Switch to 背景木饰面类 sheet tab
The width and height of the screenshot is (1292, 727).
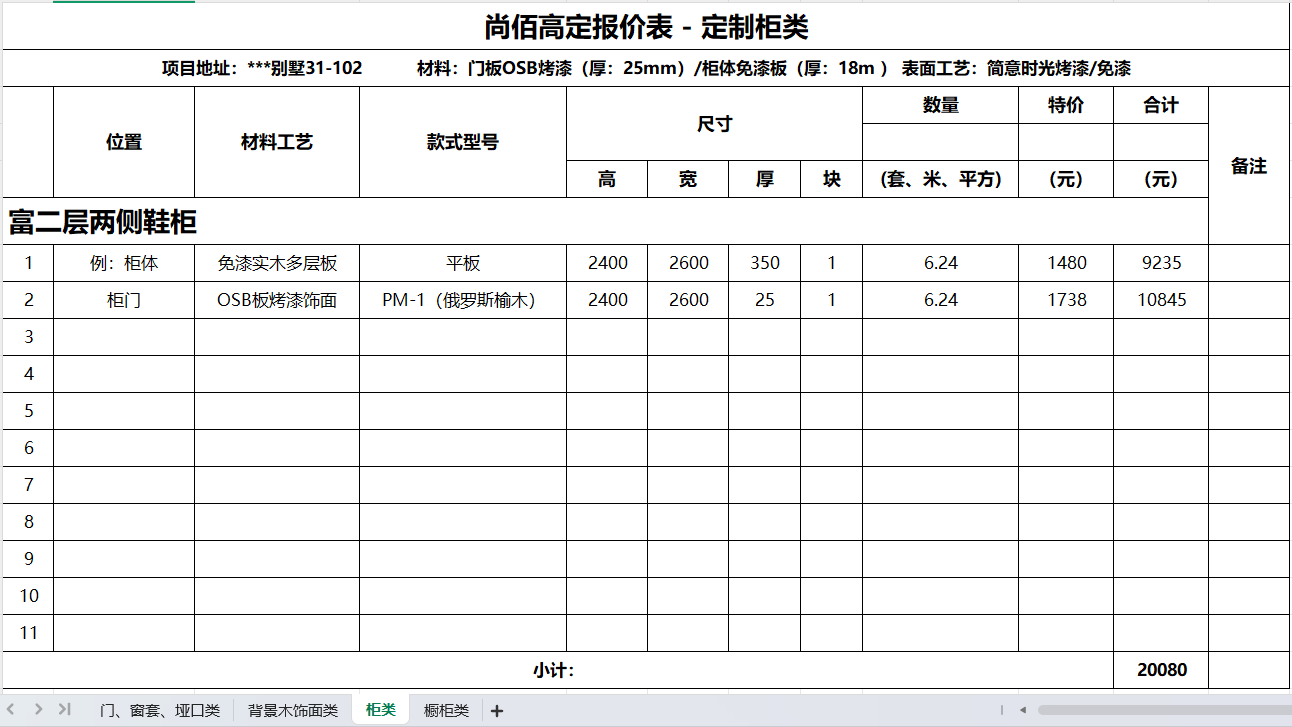tap(293, 711)
